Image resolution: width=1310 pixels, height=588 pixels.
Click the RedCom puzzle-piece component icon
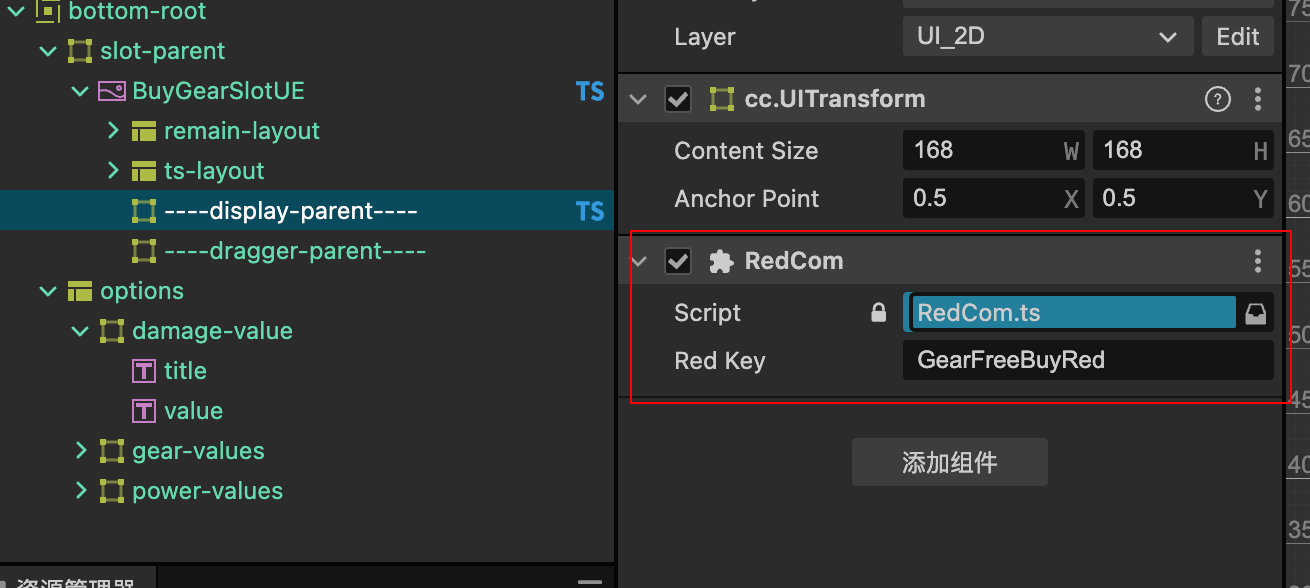coord(720,261)
